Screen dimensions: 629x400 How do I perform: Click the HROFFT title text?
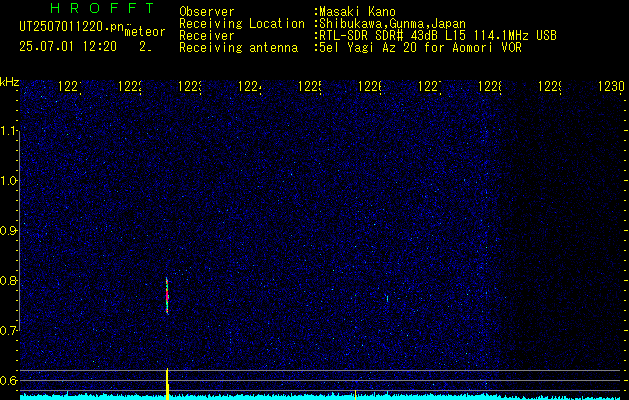[x=102, y=8]
